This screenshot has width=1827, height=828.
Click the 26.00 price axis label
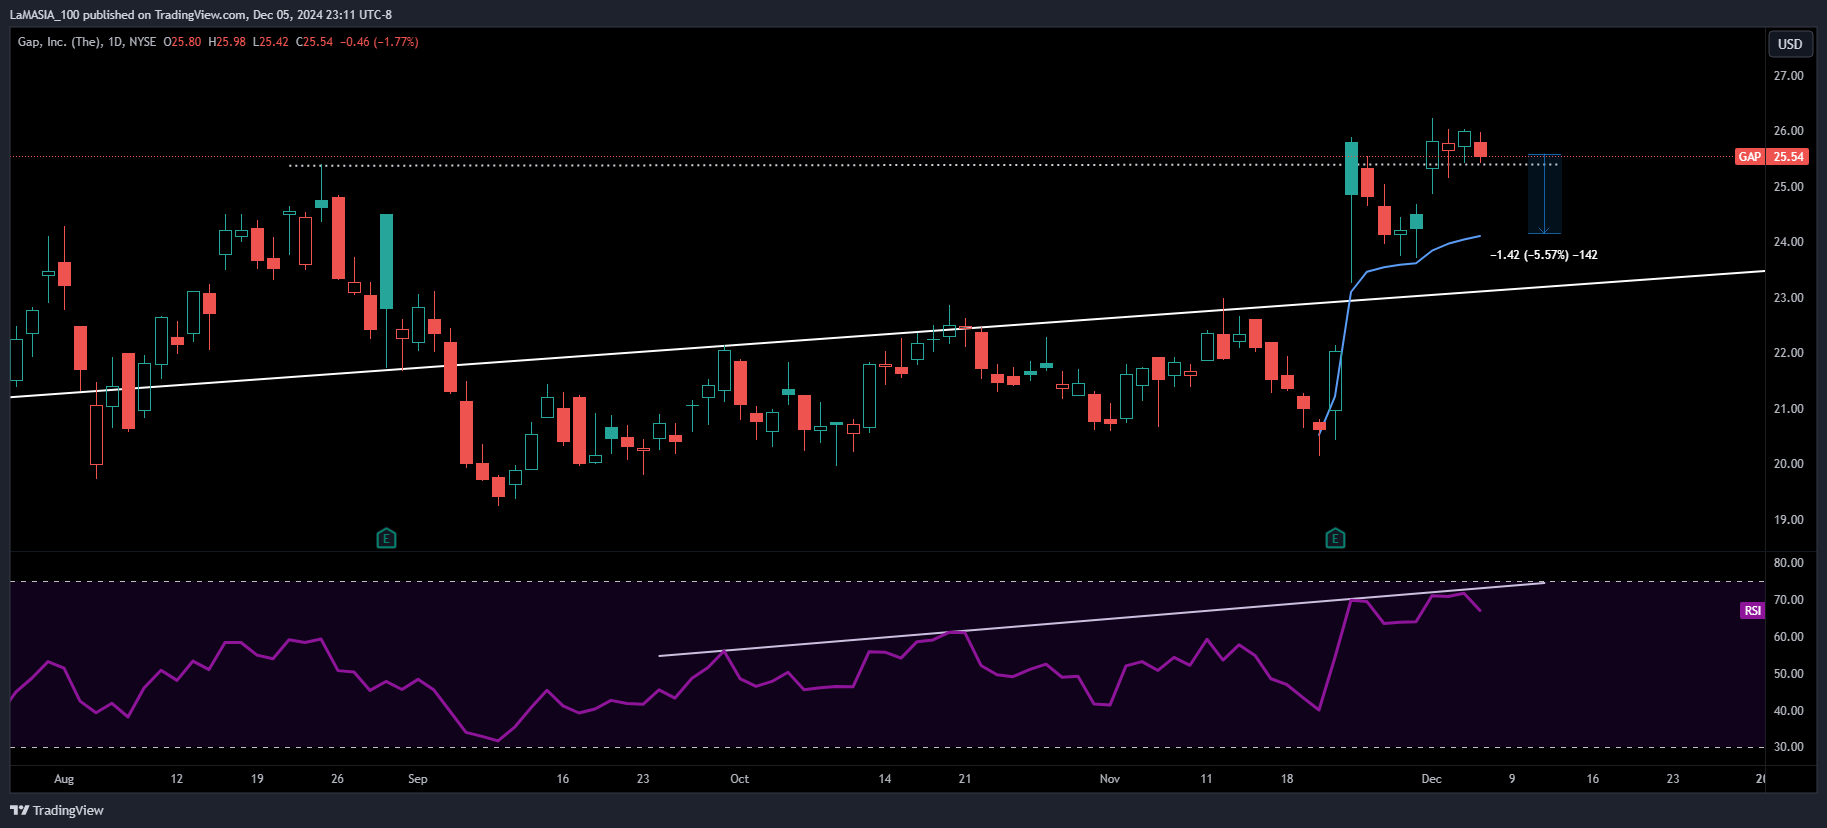click(1788, 131)
